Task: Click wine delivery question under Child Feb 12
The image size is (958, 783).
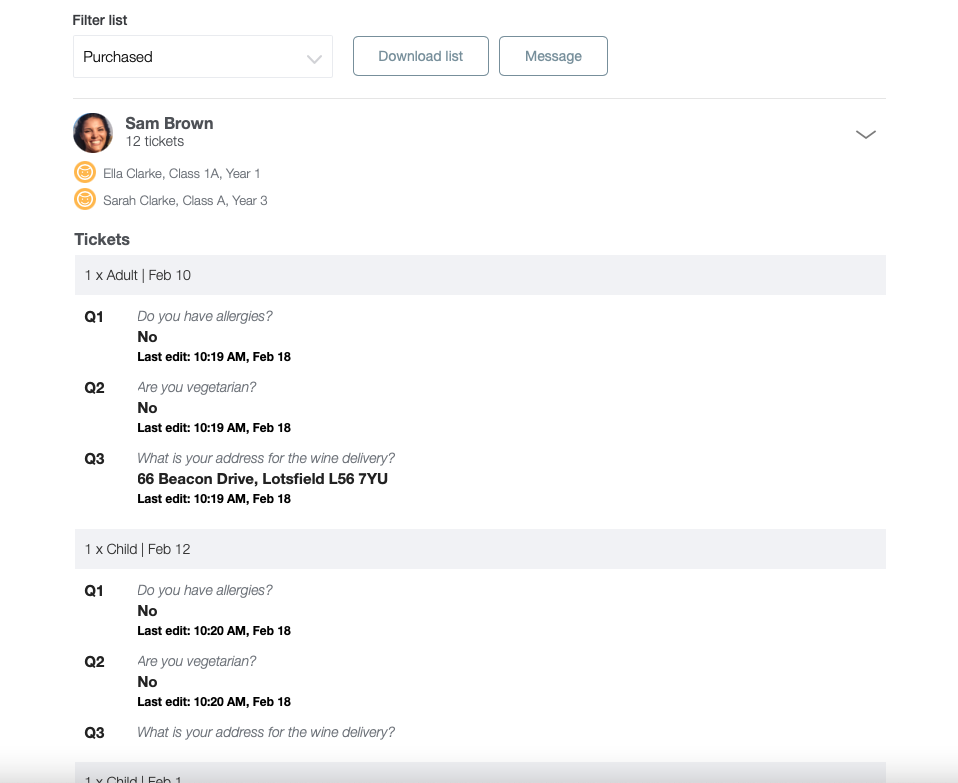Action: [266, 732]
